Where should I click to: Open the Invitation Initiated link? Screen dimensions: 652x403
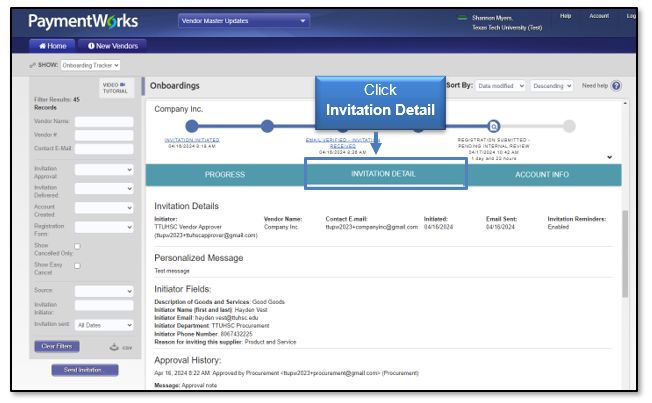click(x=192, y=140)
